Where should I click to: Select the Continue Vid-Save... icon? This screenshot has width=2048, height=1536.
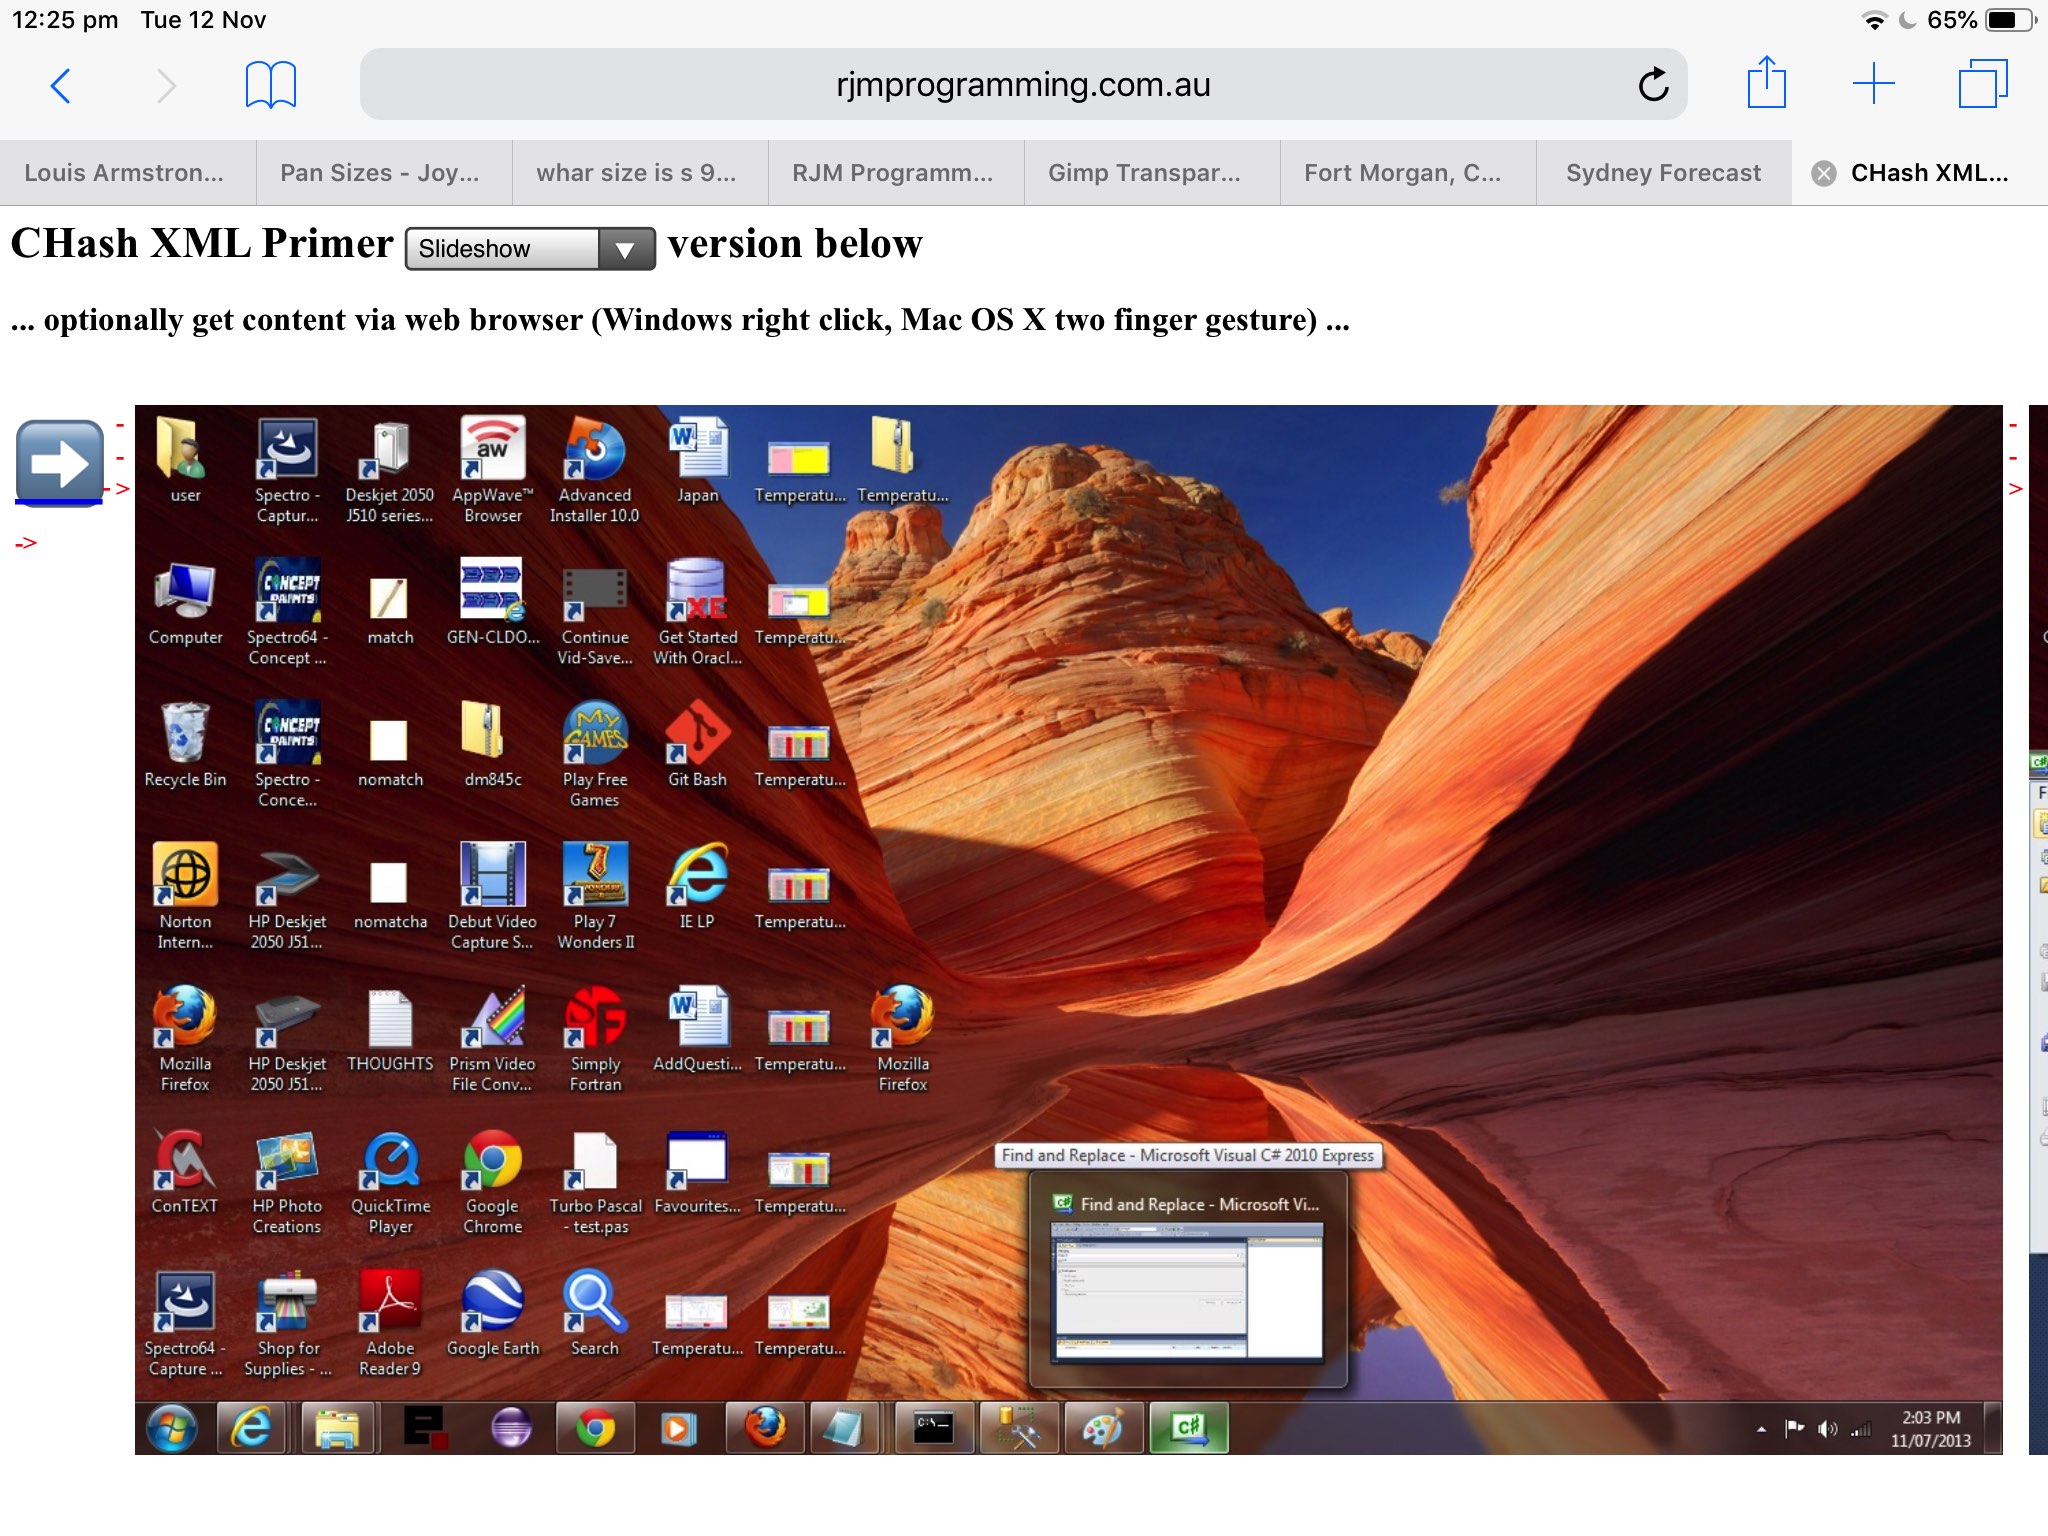coord(595,614)
